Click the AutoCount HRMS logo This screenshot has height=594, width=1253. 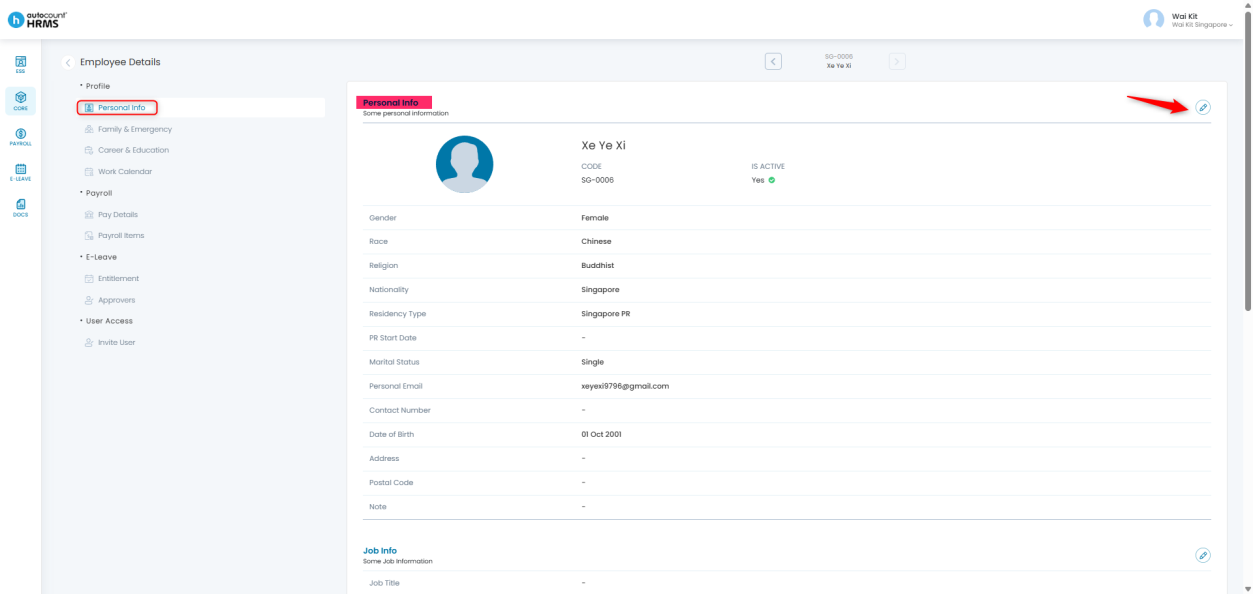tap(38, 19)
